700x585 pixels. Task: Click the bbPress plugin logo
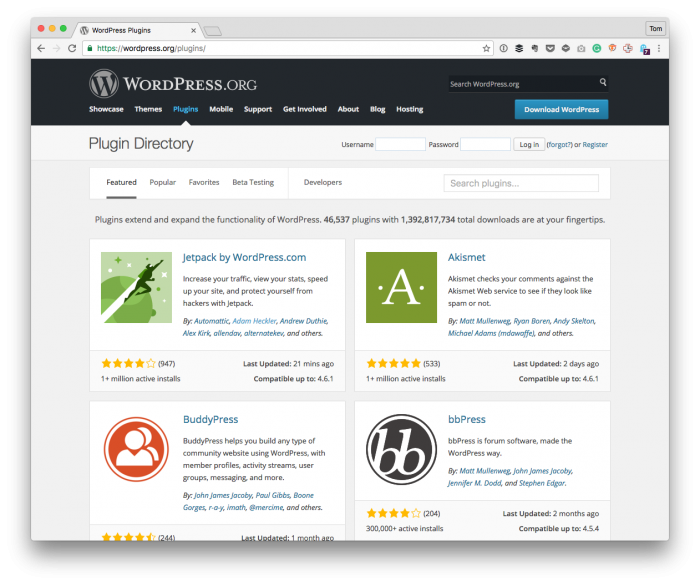pyautogui.click(x=401, y=449)
